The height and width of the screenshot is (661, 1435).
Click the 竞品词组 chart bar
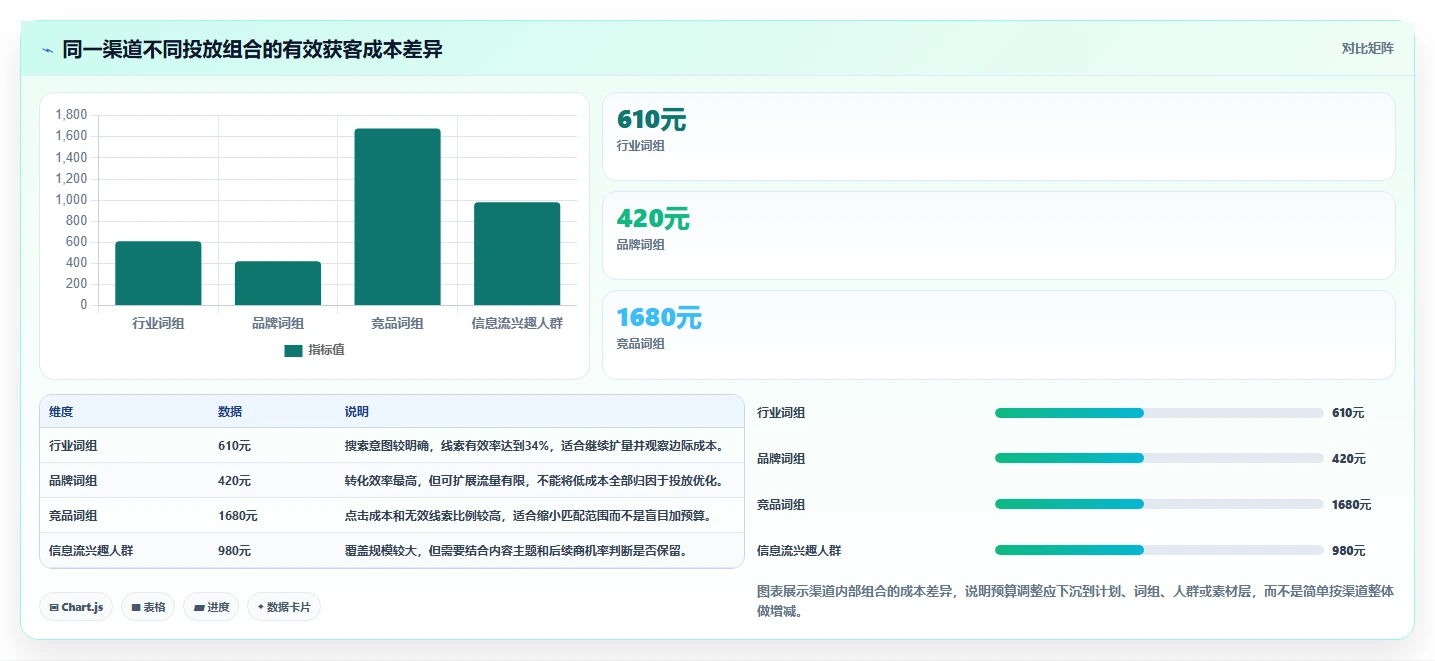click(397, 217)
